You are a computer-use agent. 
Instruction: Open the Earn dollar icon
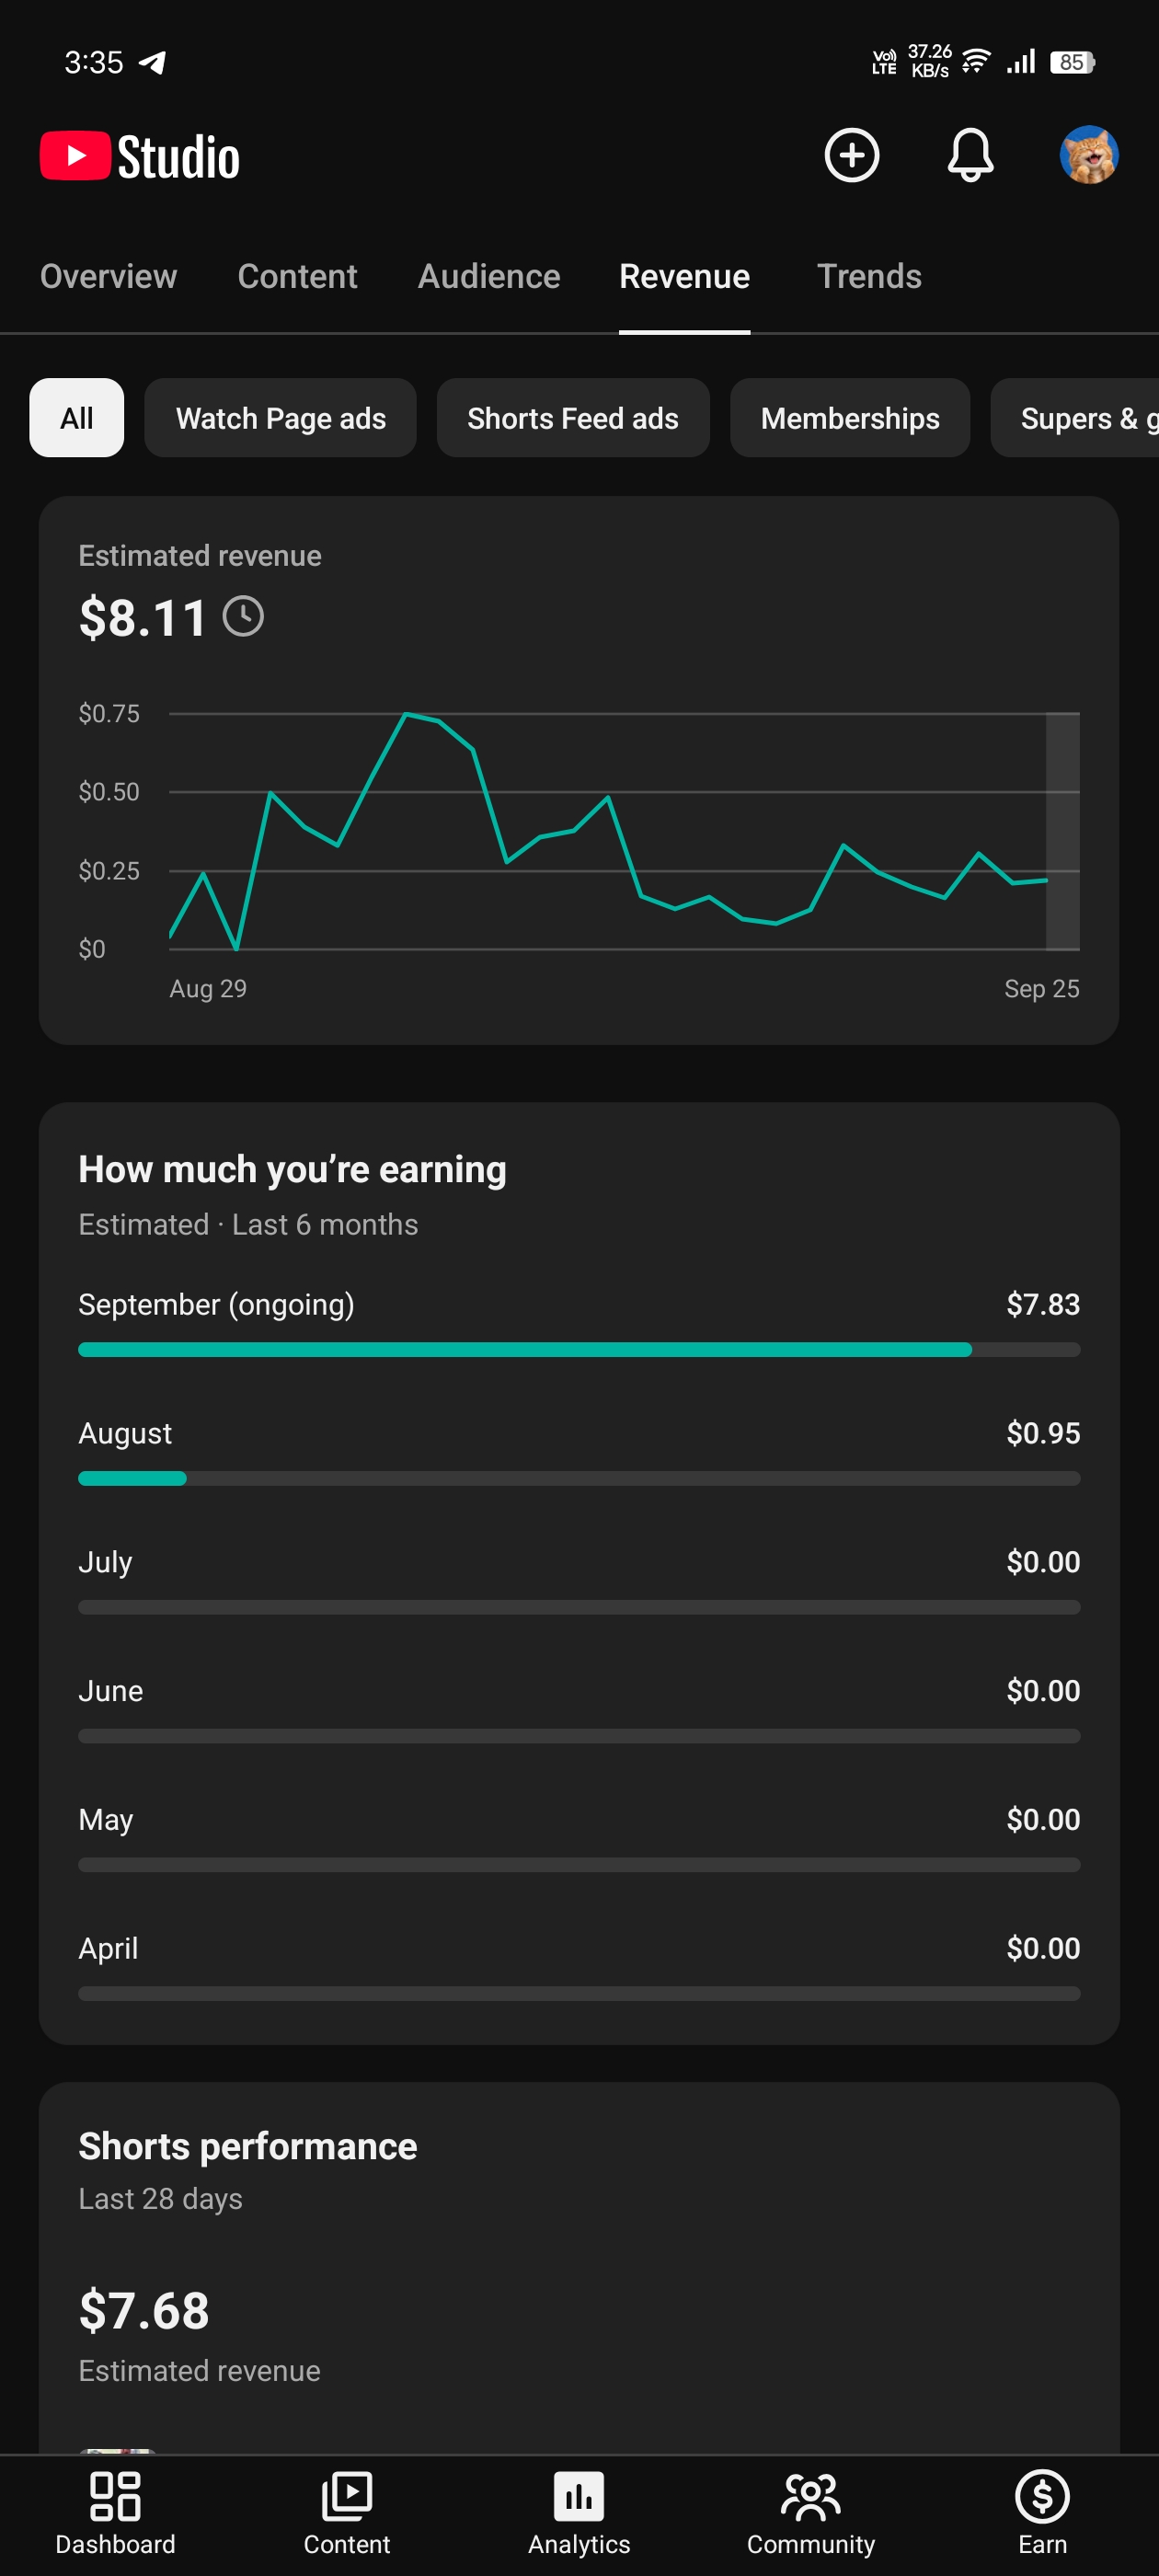click(x=1042, y=2513)
